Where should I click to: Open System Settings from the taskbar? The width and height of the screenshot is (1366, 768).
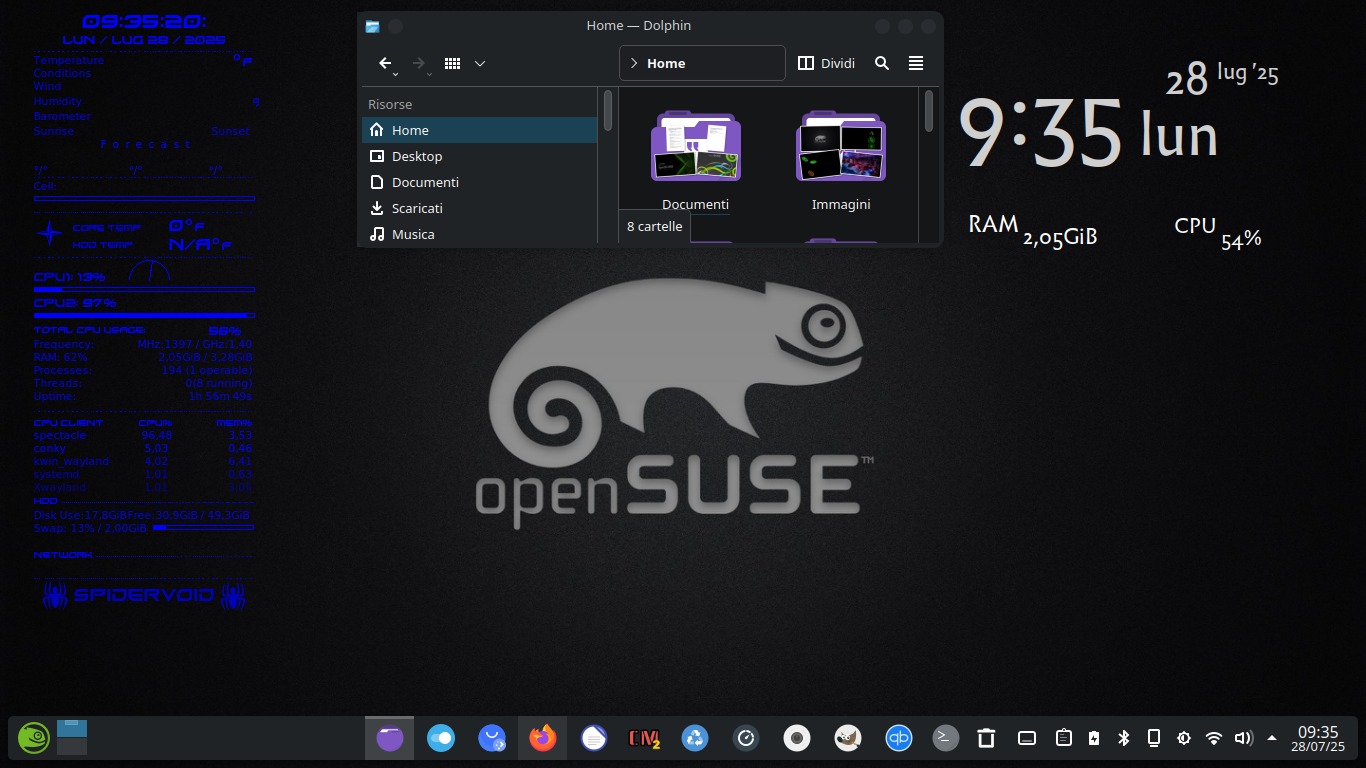[x=441, y=738]
